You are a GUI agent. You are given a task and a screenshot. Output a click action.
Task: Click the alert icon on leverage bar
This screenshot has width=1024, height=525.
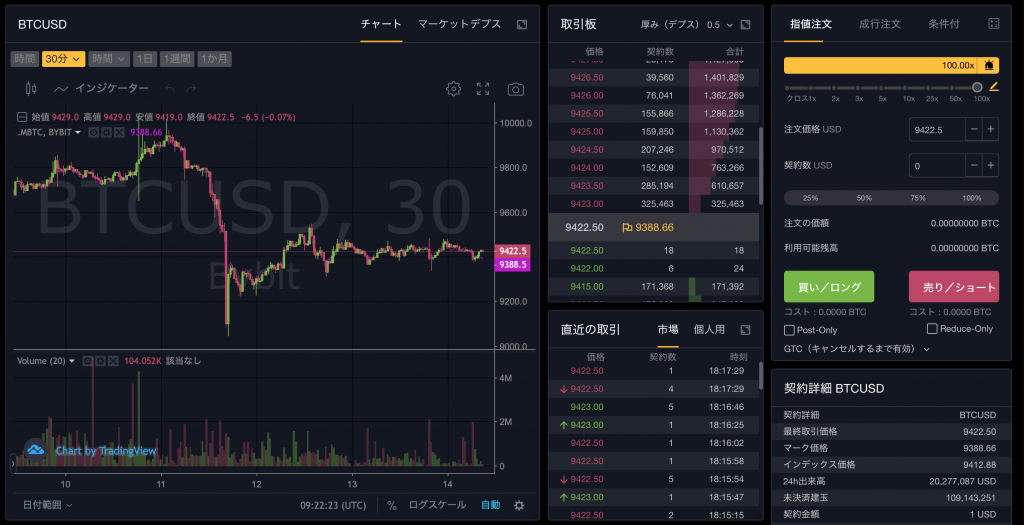[989, 65]
